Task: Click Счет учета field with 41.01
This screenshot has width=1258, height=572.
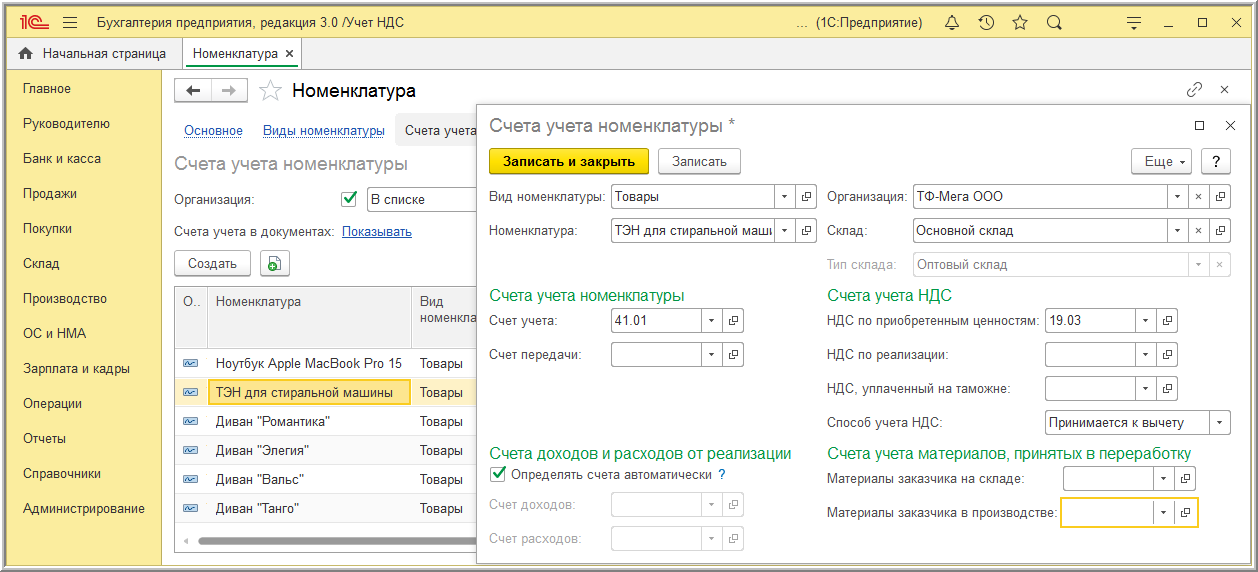Action: click(655, 321)
